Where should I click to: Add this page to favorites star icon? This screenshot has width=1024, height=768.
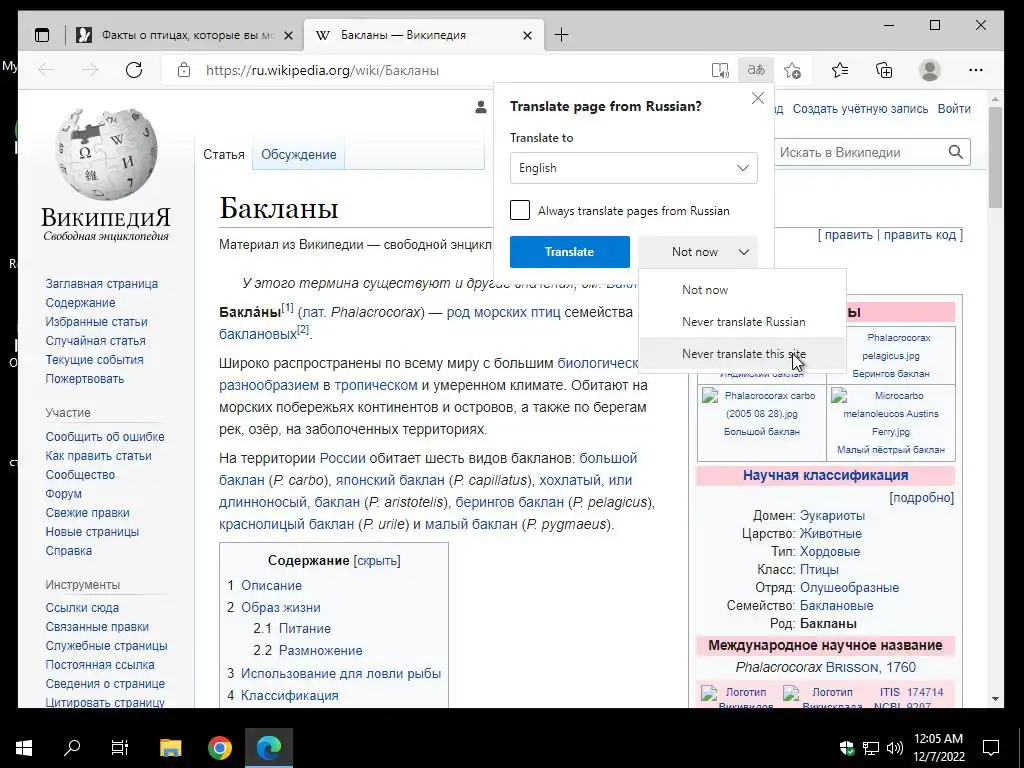click(792, 70)
